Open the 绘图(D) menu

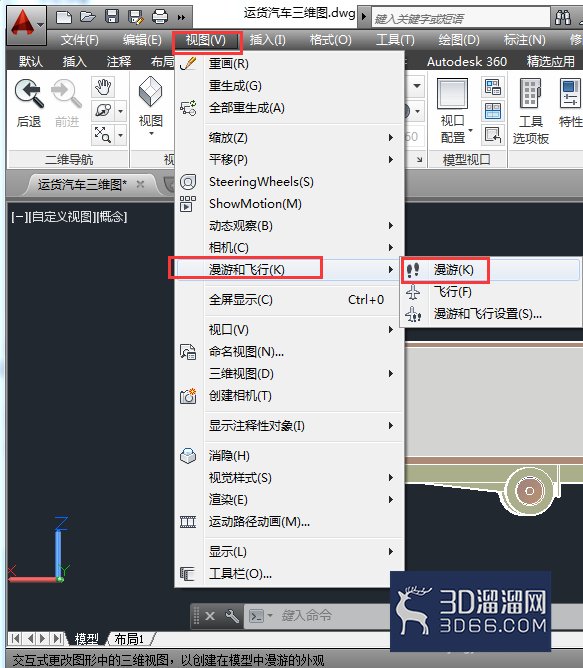[x=459, y=40]
